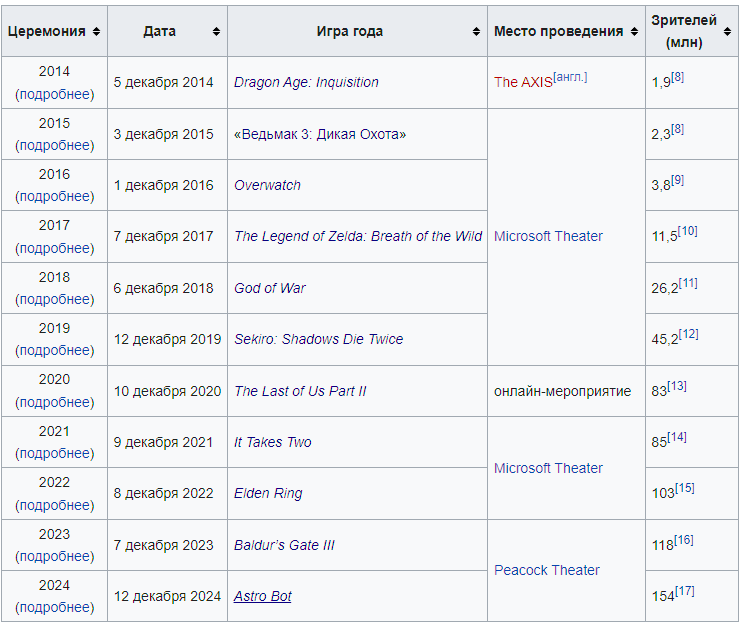Click the Зрителей (млн) header text

(684, 31)
